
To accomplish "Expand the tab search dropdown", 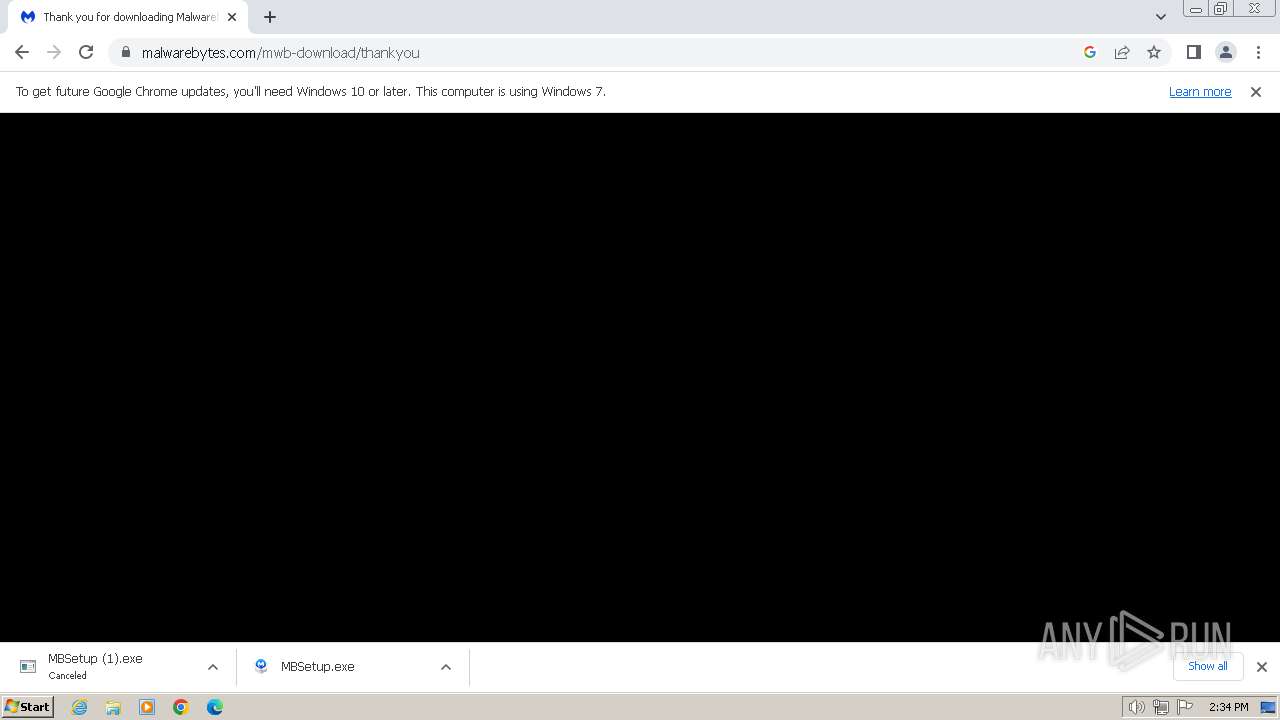I will 1161,17.
